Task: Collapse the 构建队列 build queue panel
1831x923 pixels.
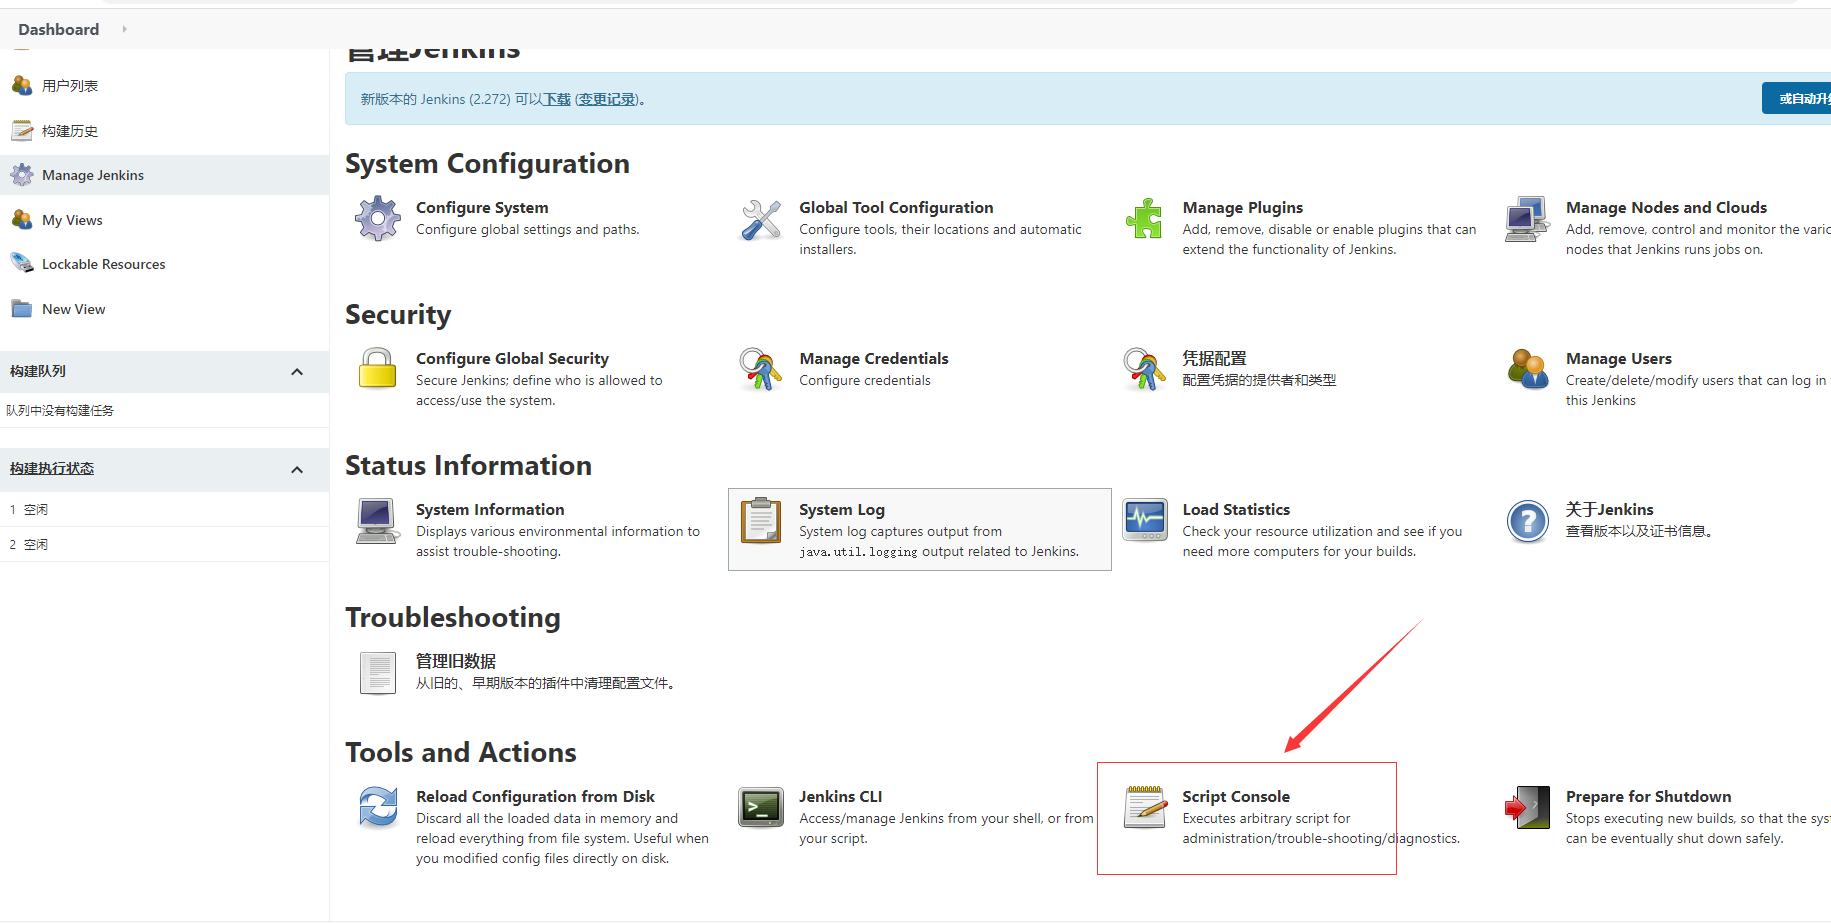Action: [297, 372]
